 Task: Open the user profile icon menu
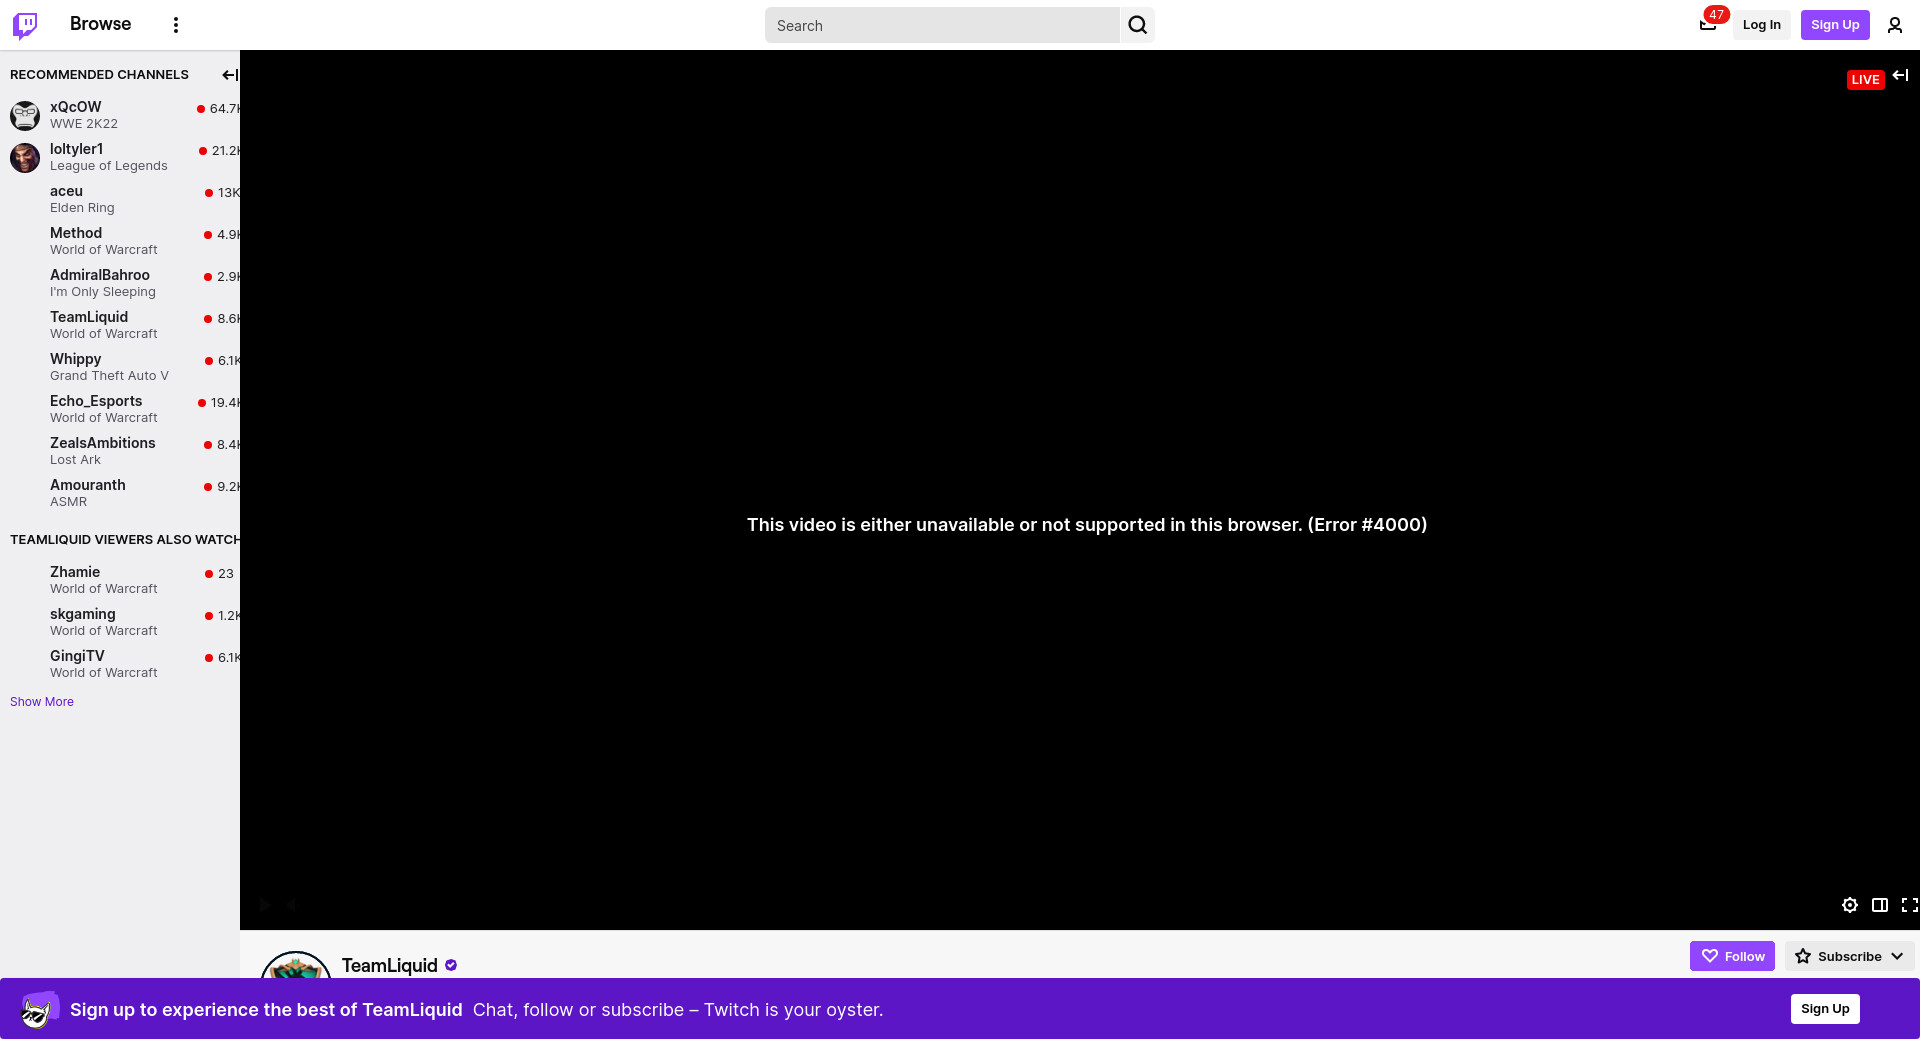click(1894, 25)
